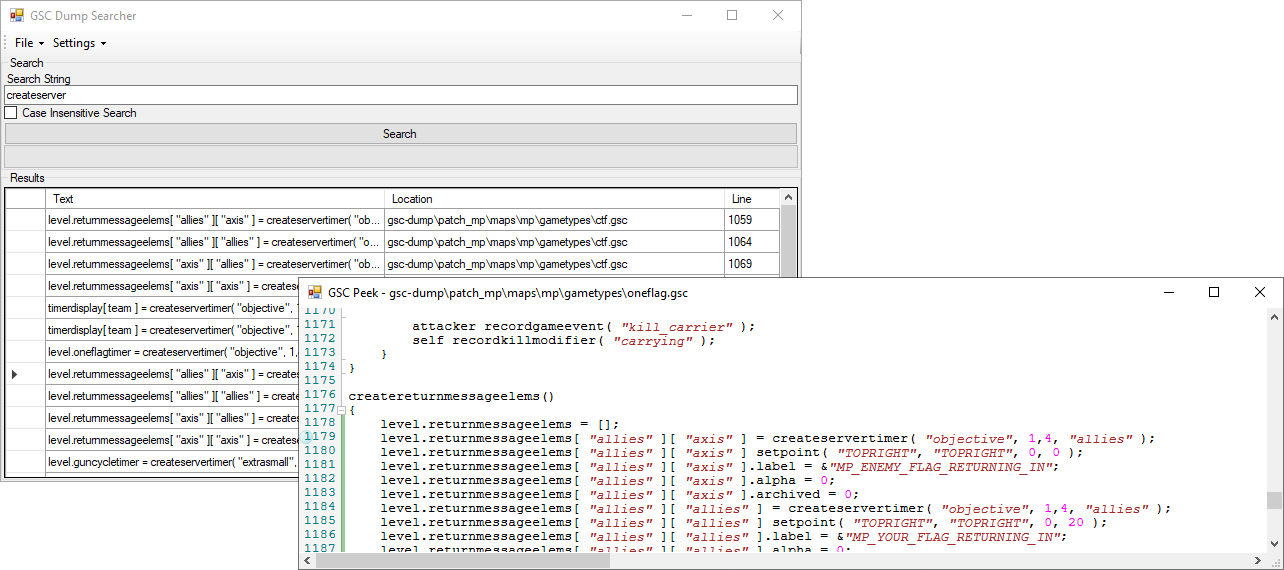Sort results by Location column header
Viewport: 1284px width, 570px height.
pos(554,199)
